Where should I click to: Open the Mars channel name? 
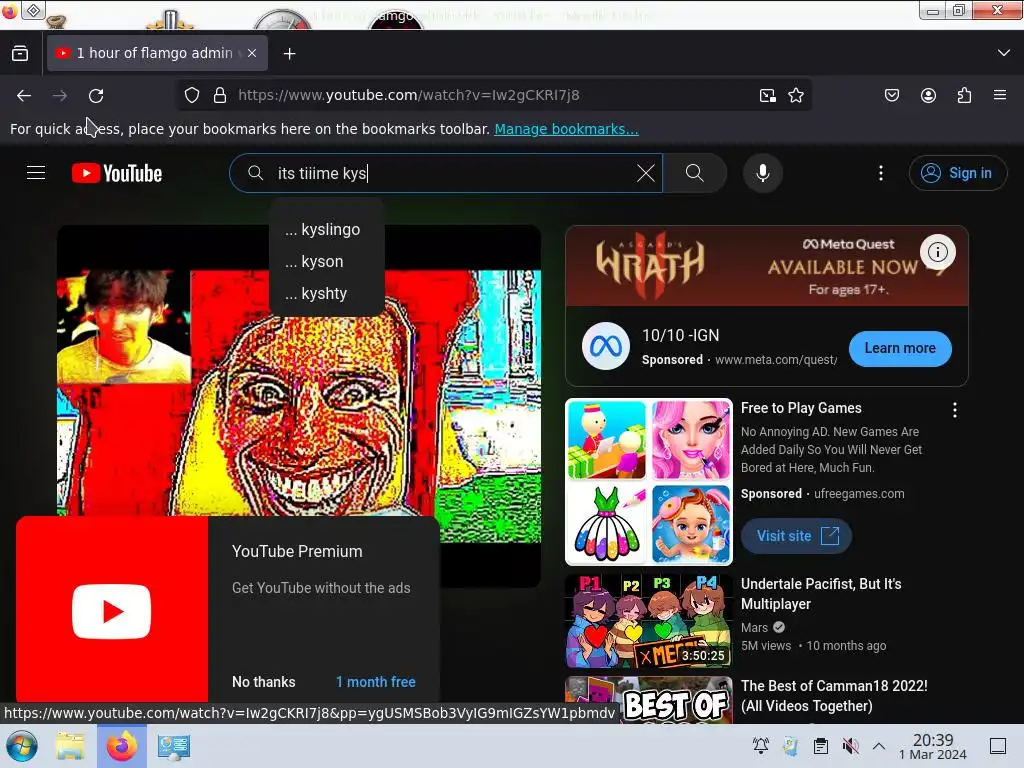[754, 628]
